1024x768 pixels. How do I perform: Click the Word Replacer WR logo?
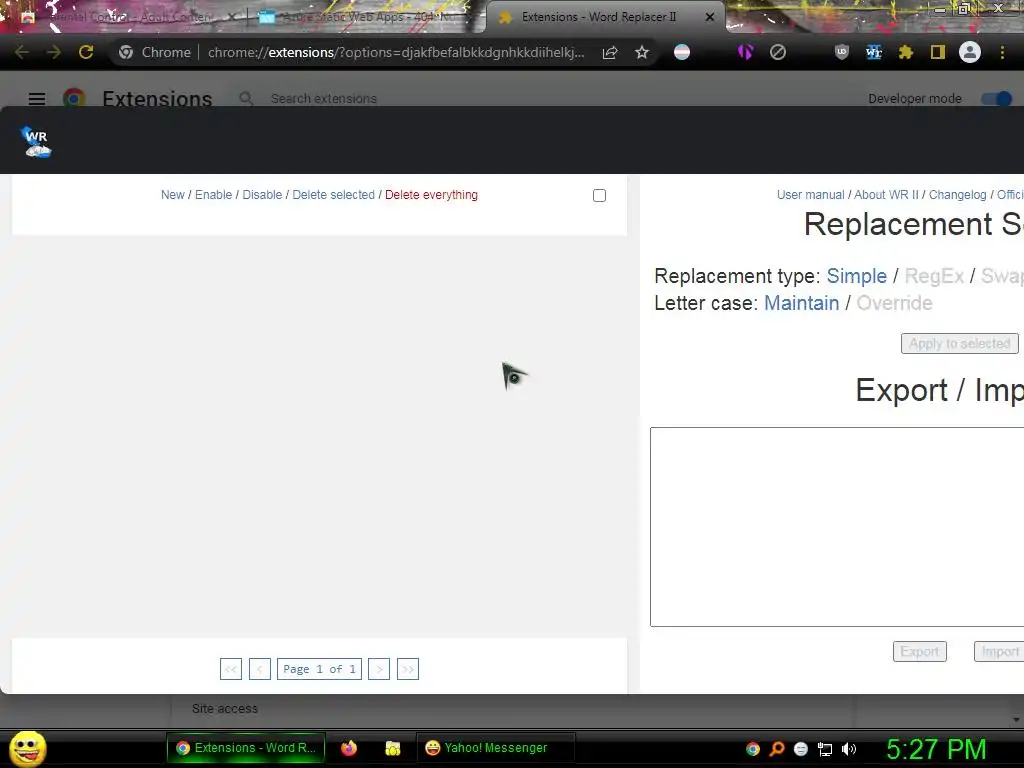tap(36, 141)
